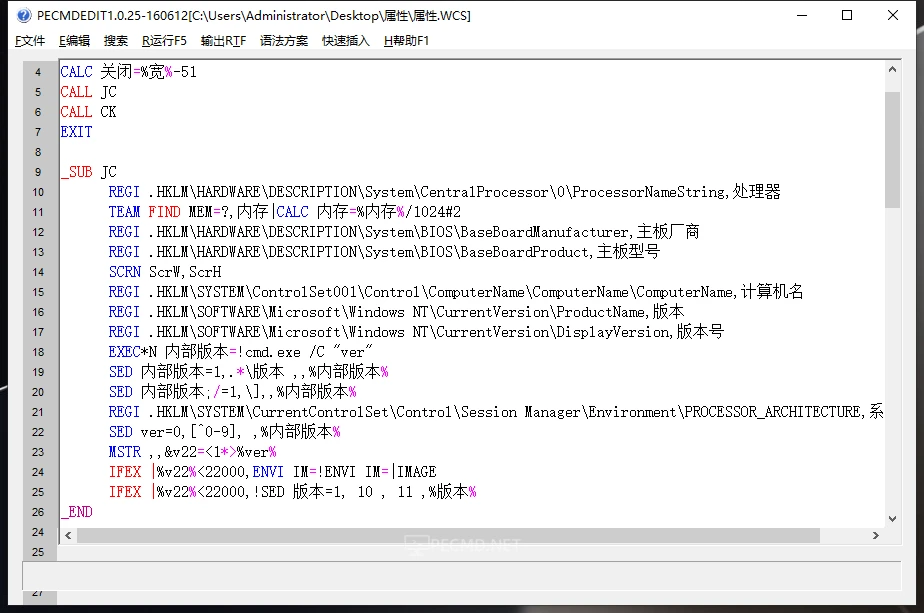Click horizontal scrollbar left arrow
This screenshot has width=924, height=613.
[x=68, y=535]
